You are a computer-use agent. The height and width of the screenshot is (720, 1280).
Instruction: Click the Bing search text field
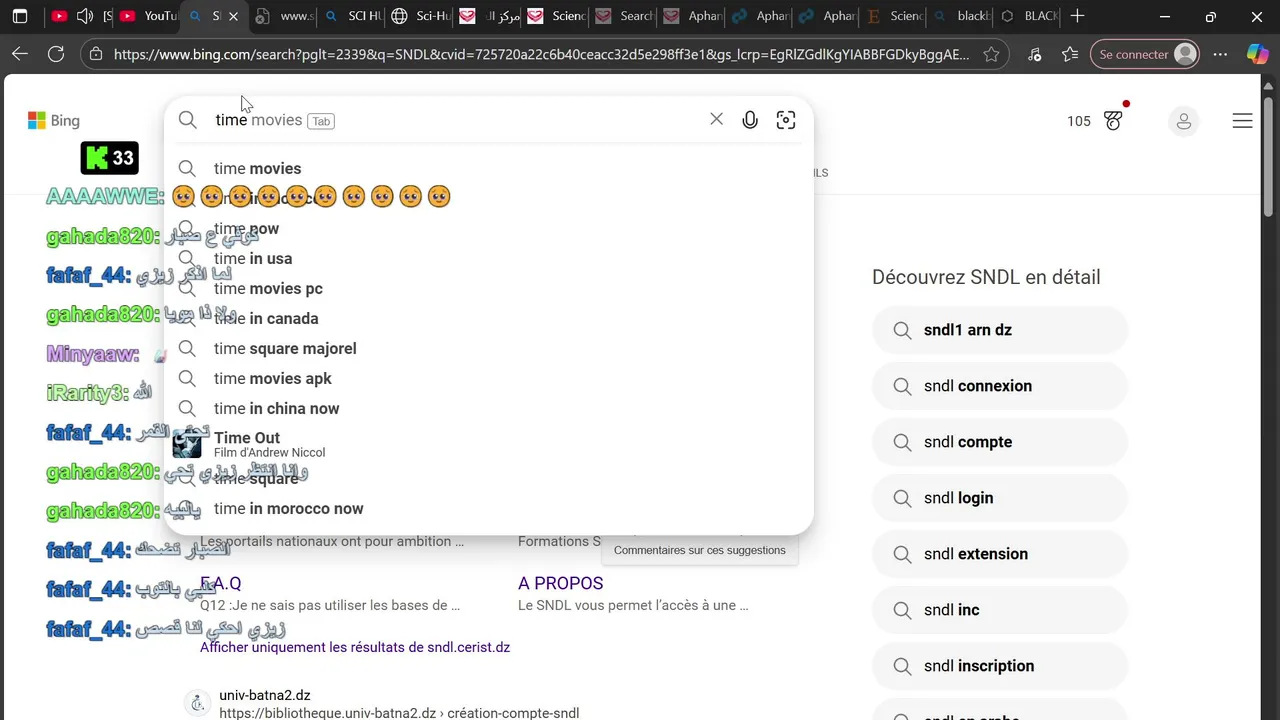coord(455,120)
